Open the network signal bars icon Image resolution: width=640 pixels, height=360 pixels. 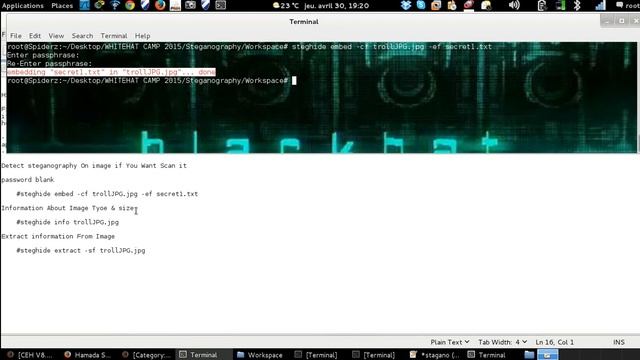[x=600, y=5]
